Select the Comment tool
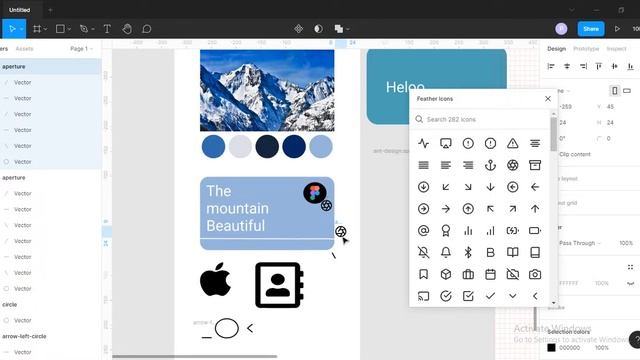Viewport: 640px width, 360px height. pos(147,29)
